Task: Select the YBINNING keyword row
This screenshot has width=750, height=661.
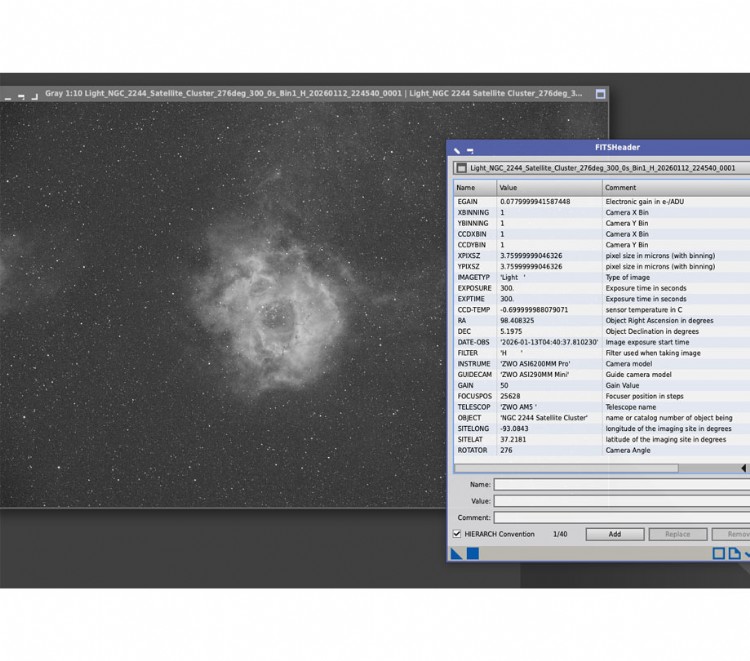Action: pyautogui.click(x=602, y=223)
